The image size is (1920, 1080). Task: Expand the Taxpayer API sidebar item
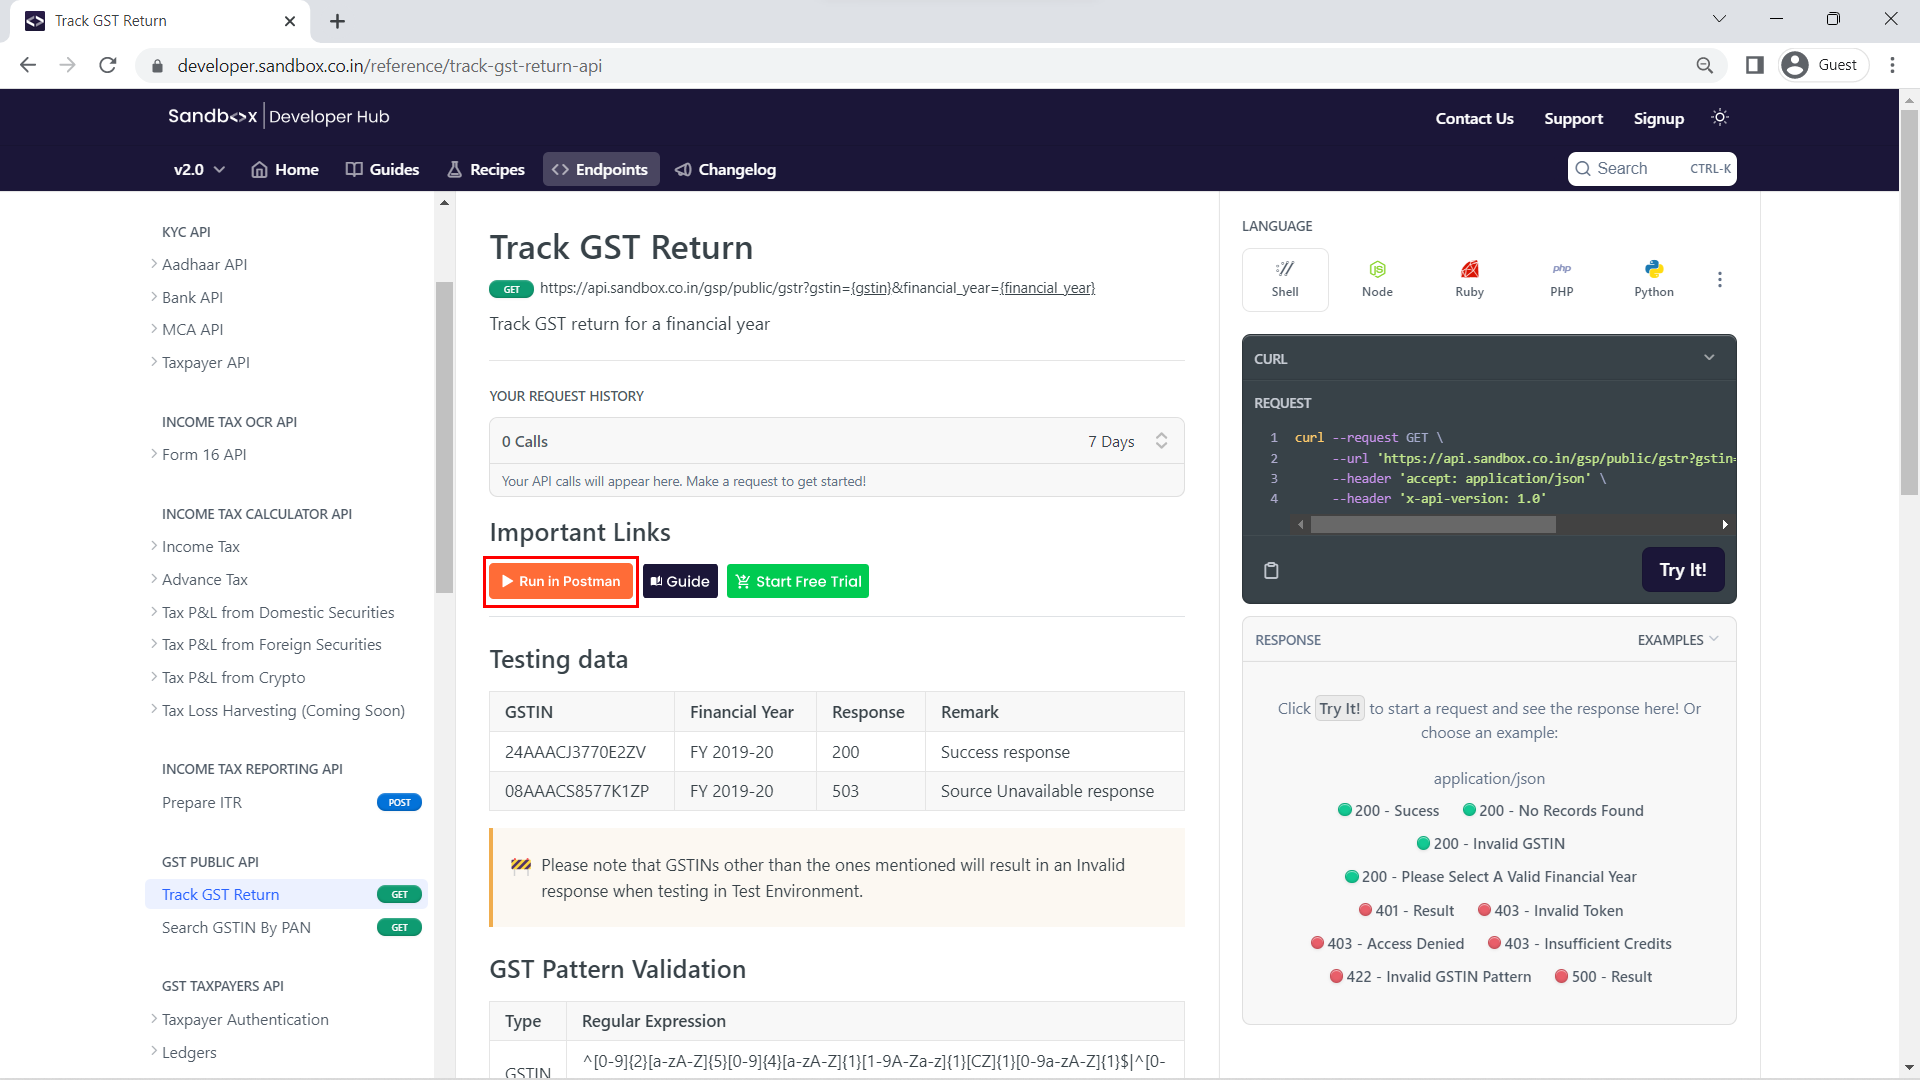[205, 362]
